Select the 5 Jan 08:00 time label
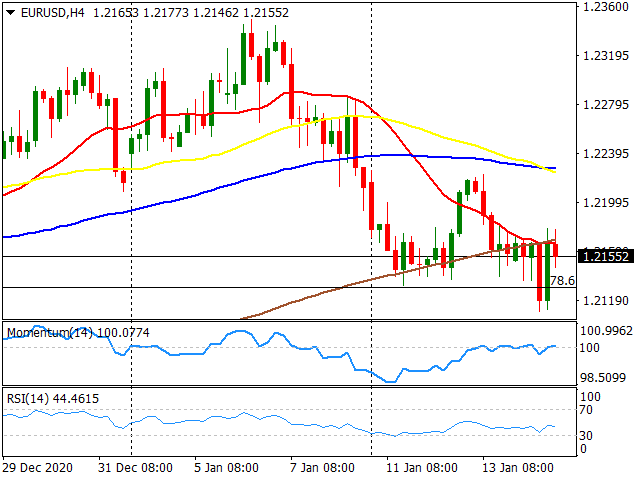Viewport: 640px width, 480px height. click(229, 467)
